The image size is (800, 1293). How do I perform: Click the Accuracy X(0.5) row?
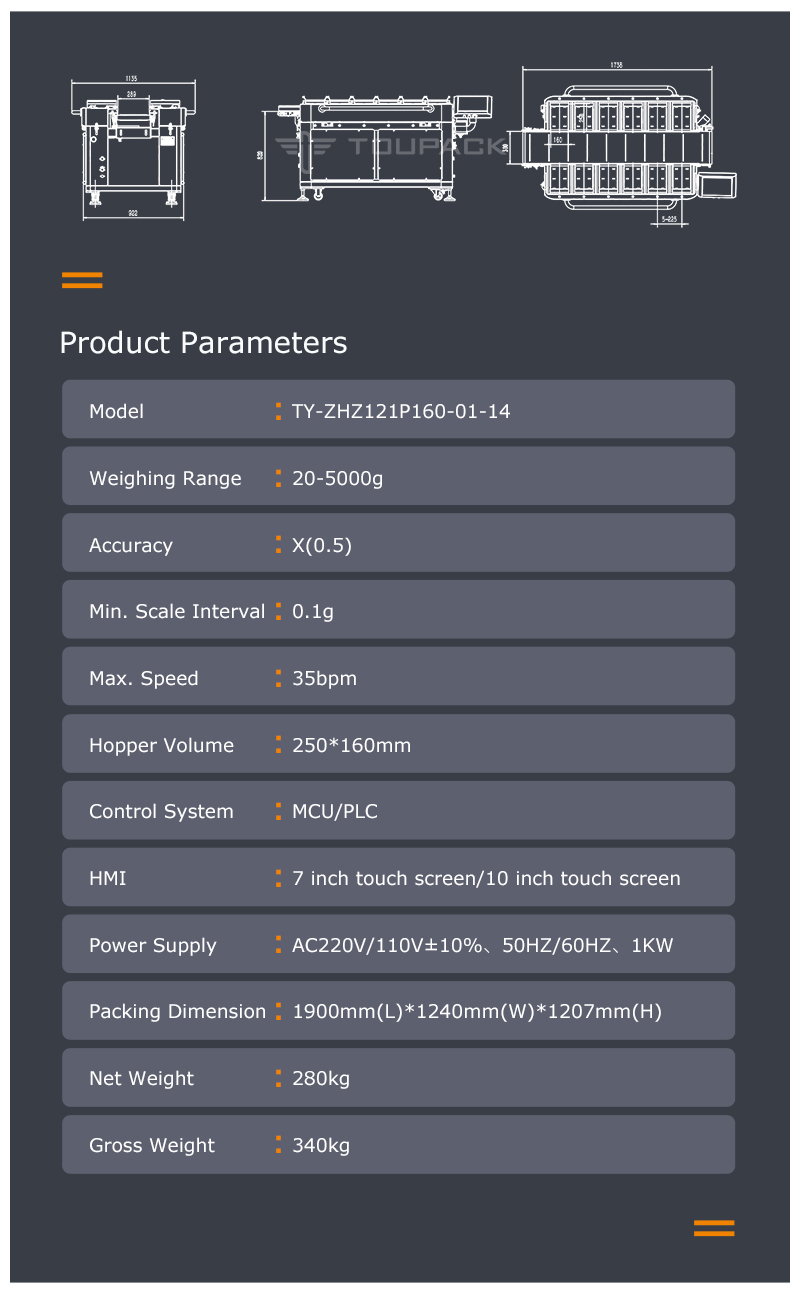[x=398, y=543]
